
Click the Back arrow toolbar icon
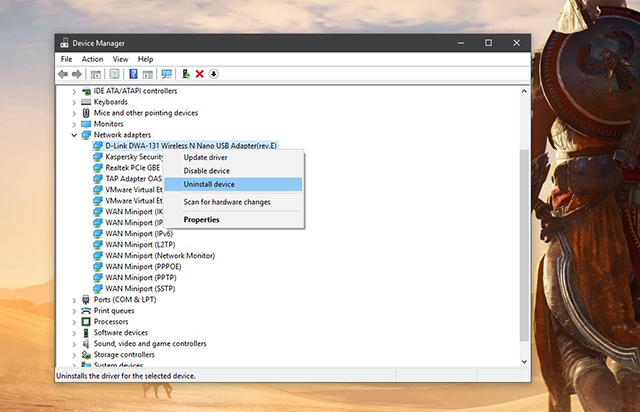(64, 74)
